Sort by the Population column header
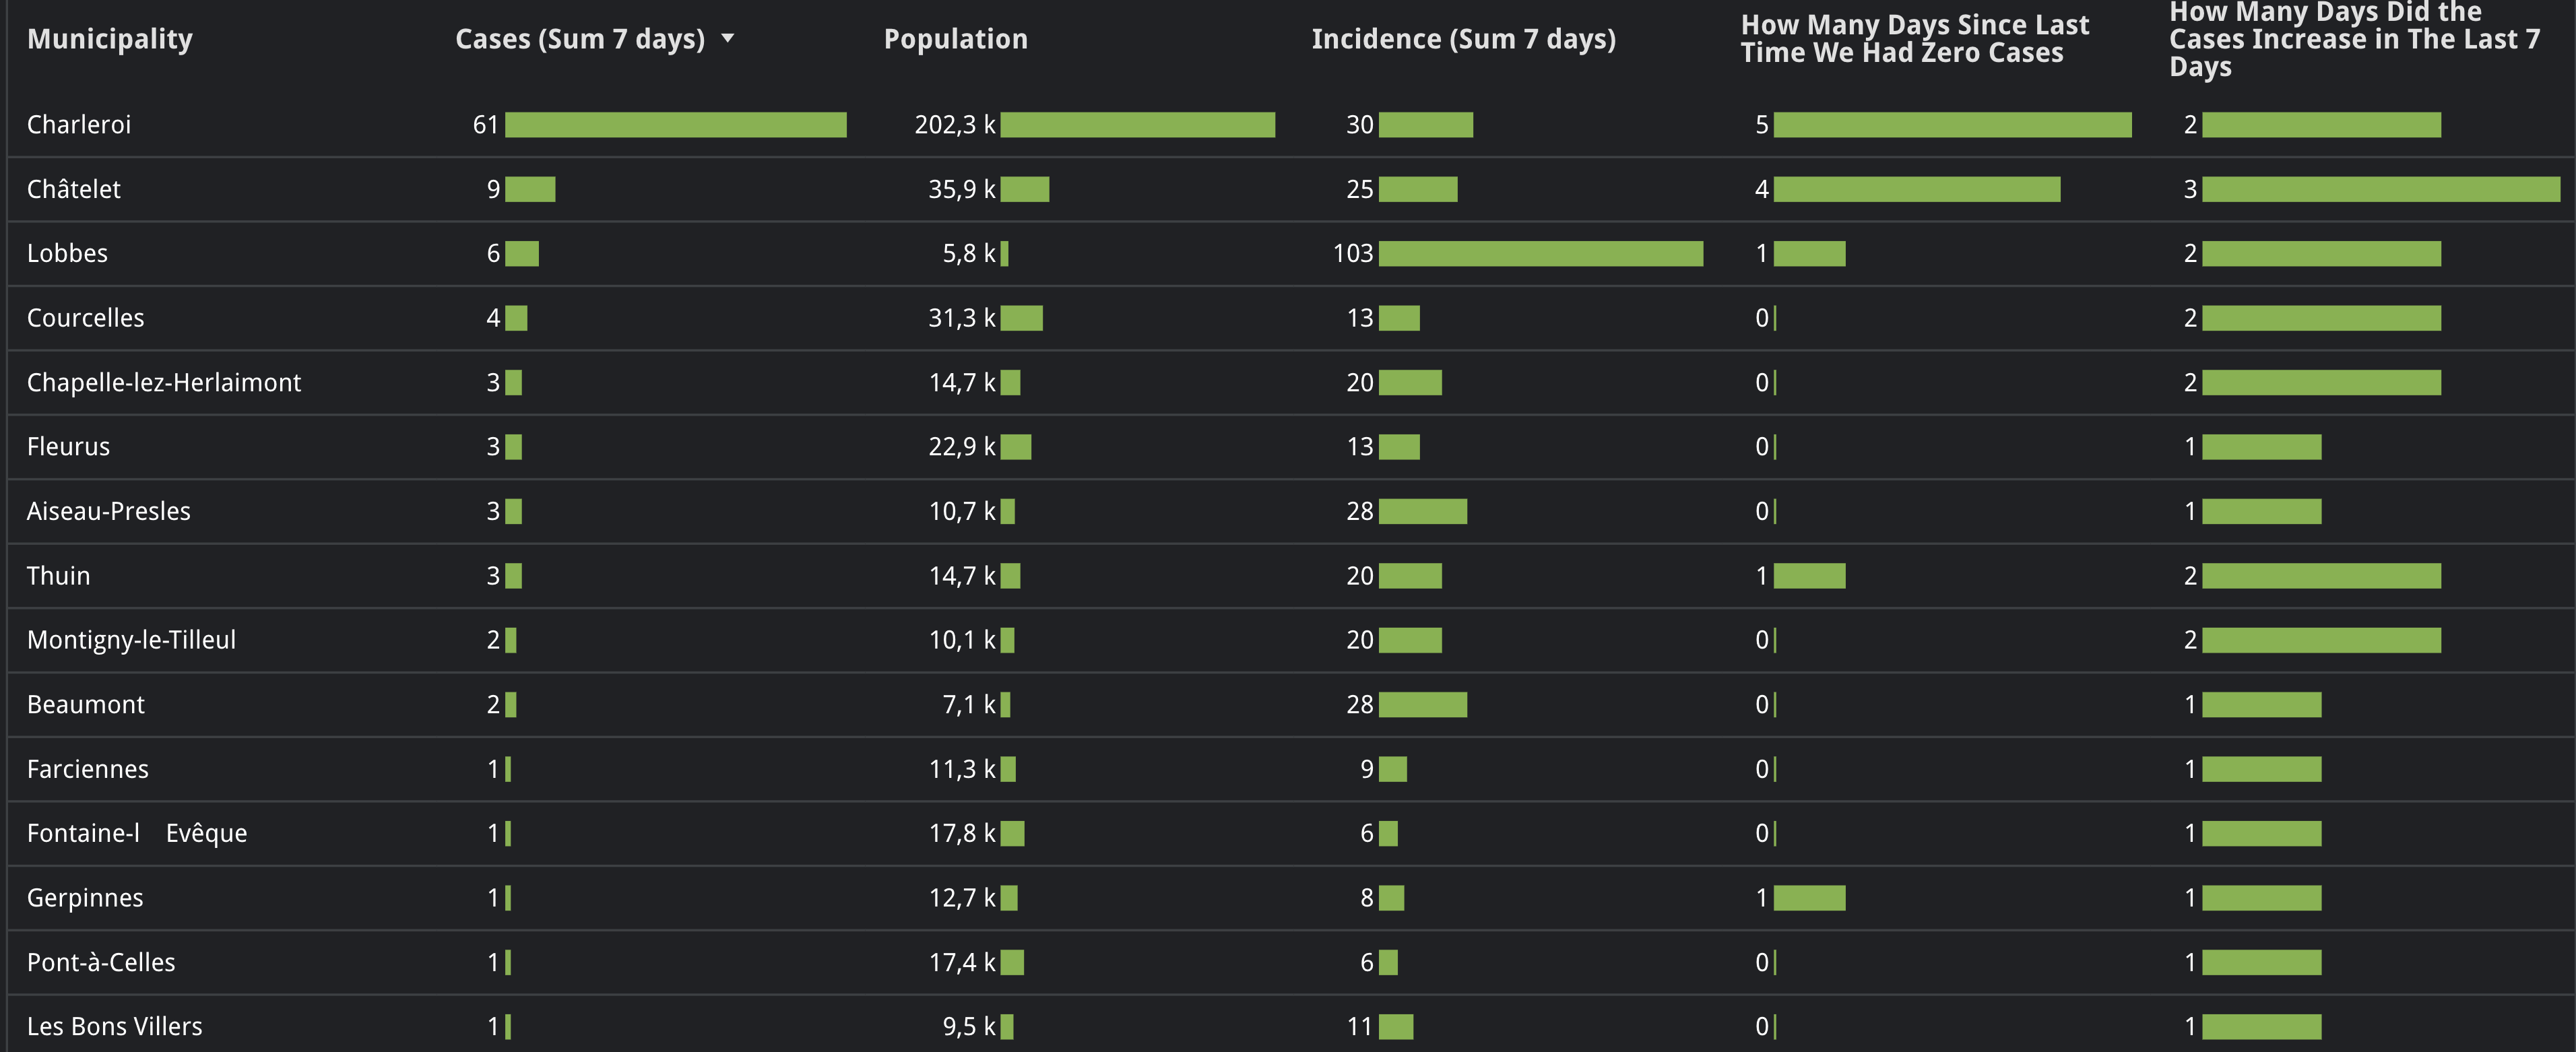This screenshot has height=1052, width=2576. coord(956,39)
